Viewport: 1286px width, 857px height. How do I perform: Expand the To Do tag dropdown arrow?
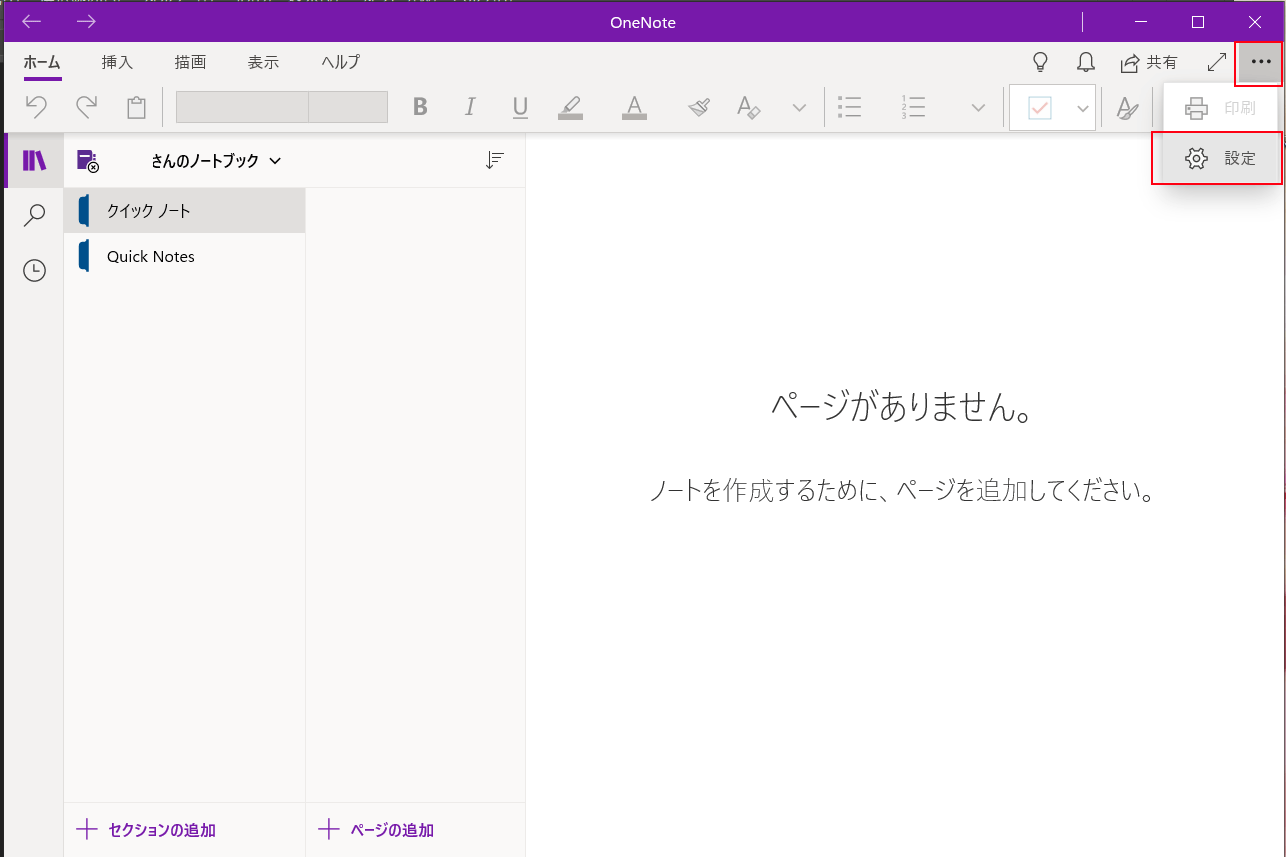tap(1082, 108)
